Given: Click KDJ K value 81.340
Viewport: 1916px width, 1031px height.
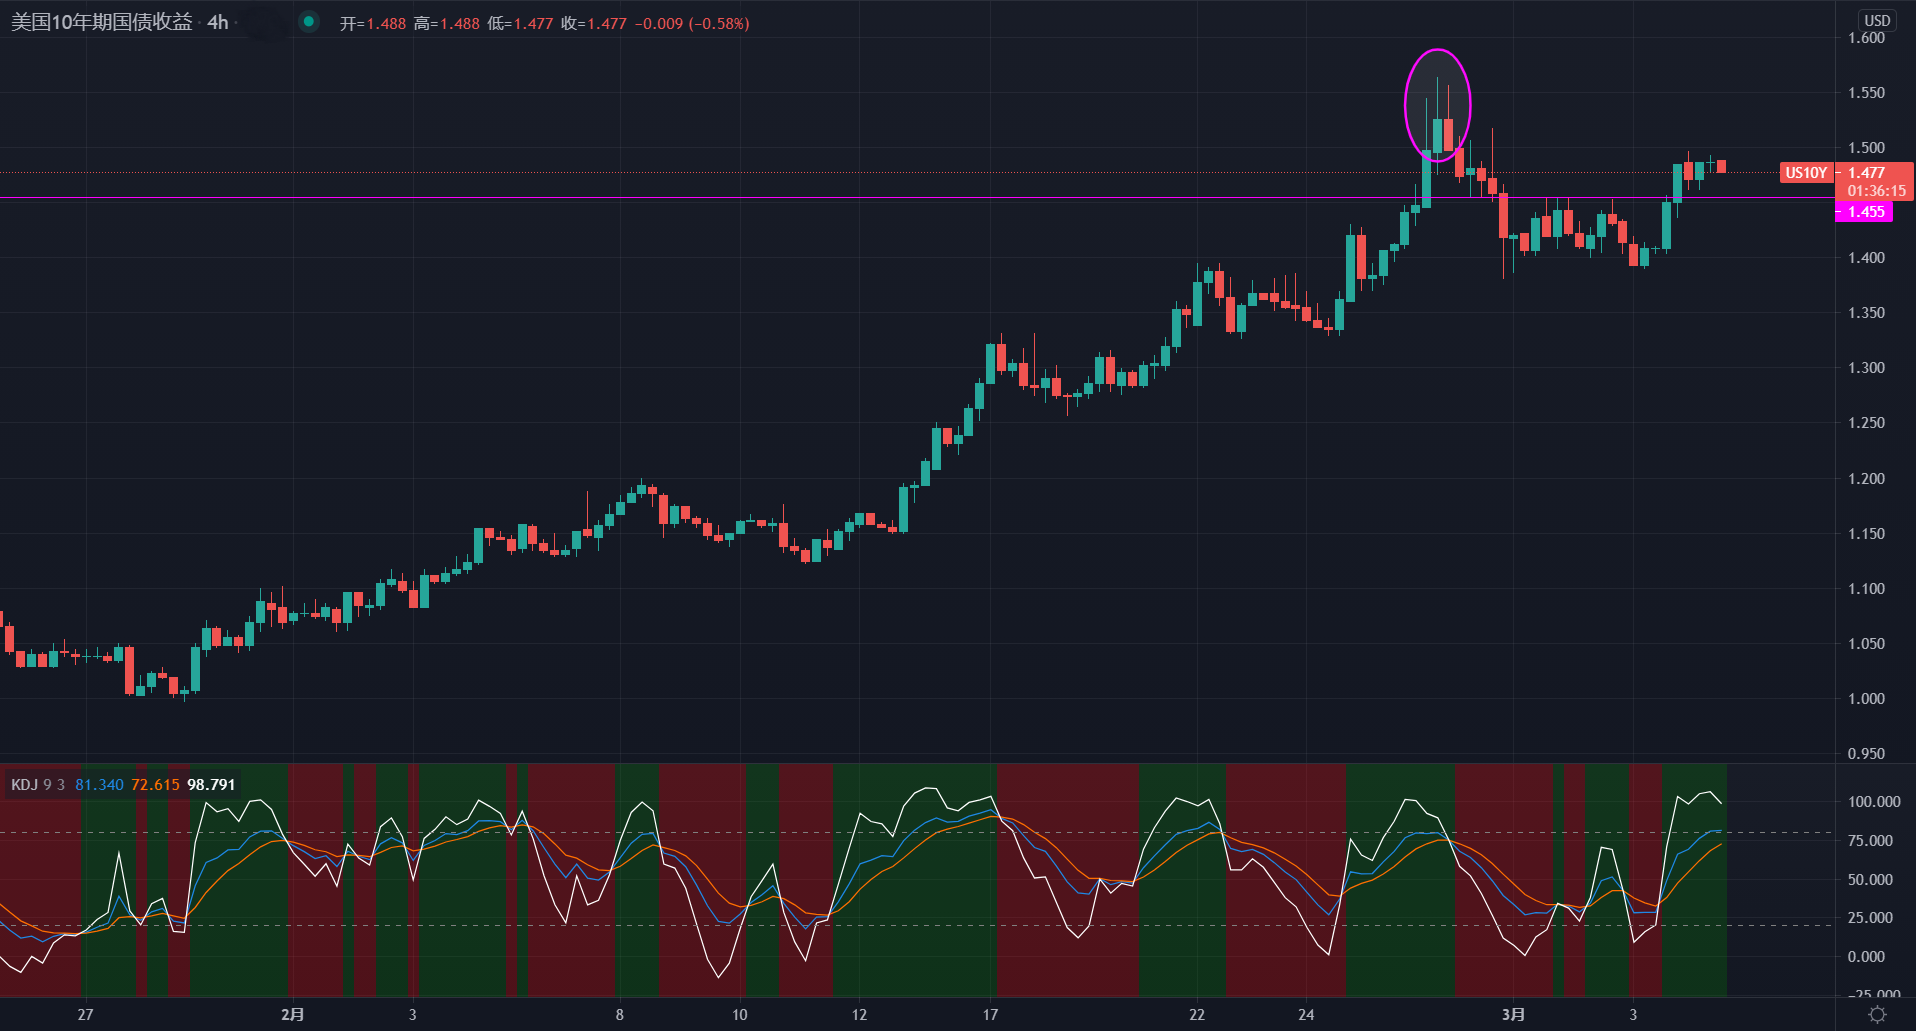Looking at the screenshot, I should click(99, 784).
